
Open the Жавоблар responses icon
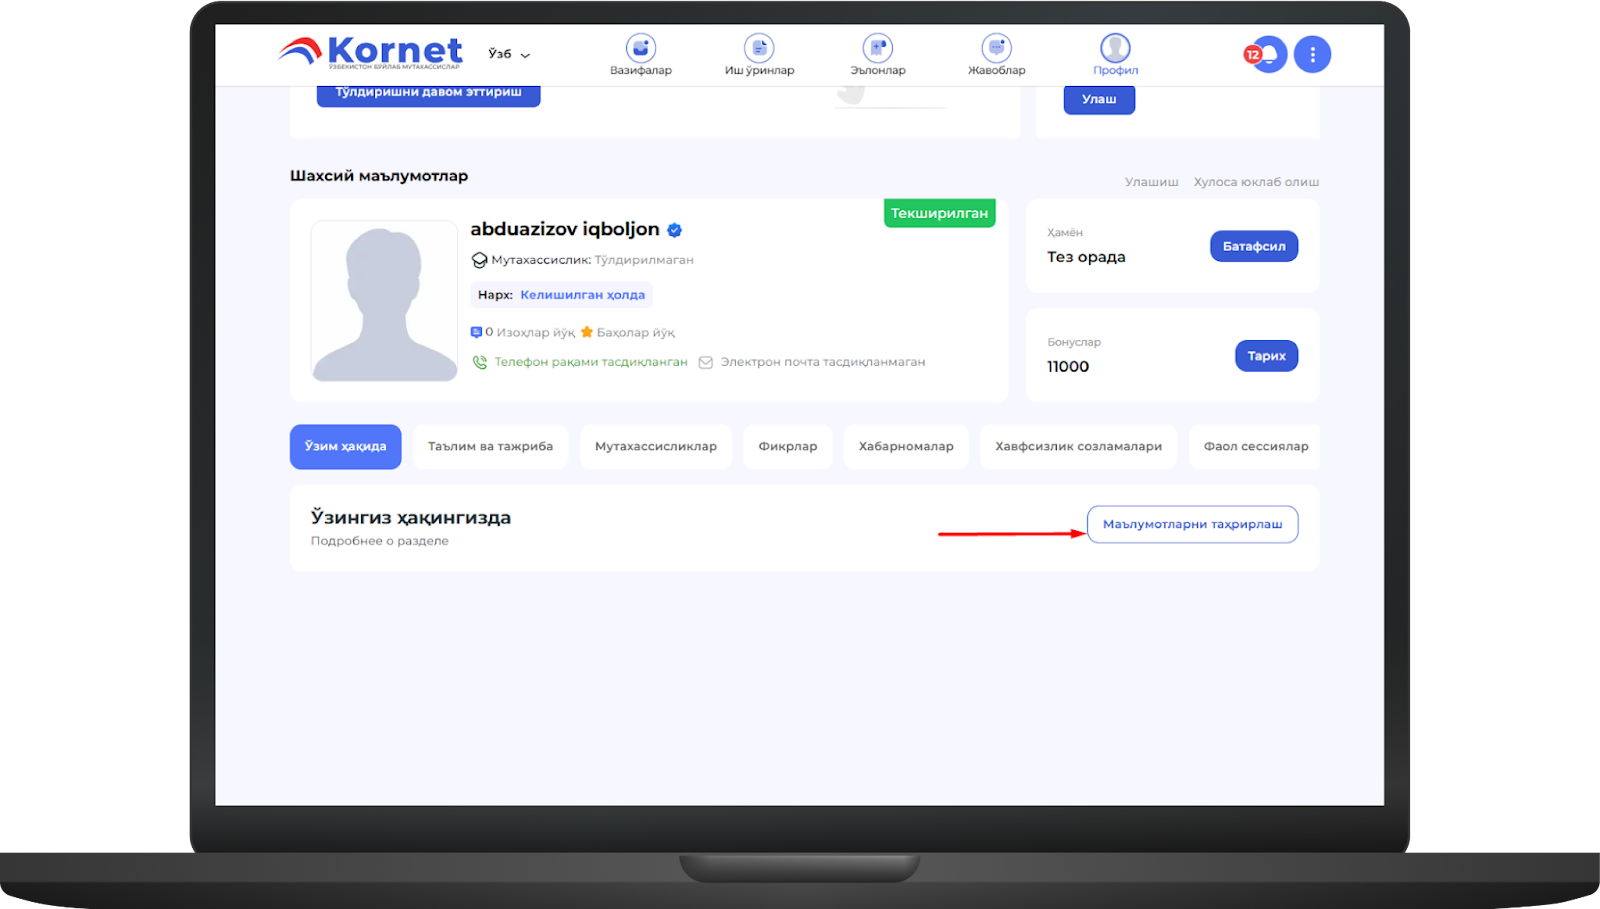coord(996,49)
